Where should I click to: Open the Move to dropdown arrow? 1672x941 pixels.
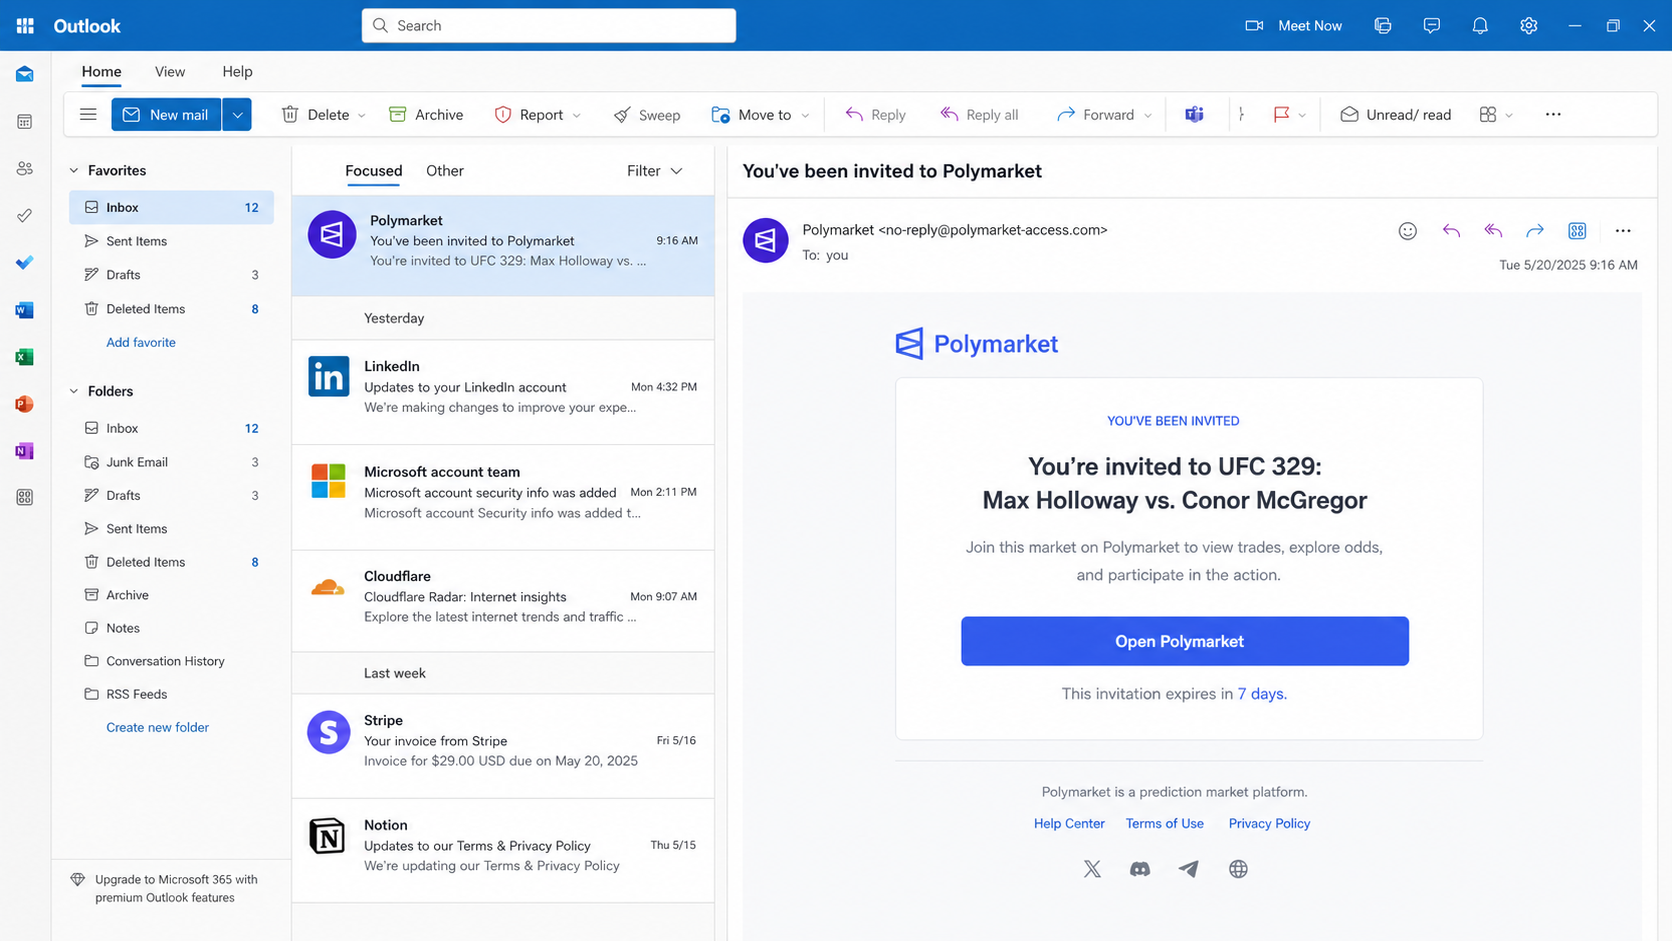[805, 115]
